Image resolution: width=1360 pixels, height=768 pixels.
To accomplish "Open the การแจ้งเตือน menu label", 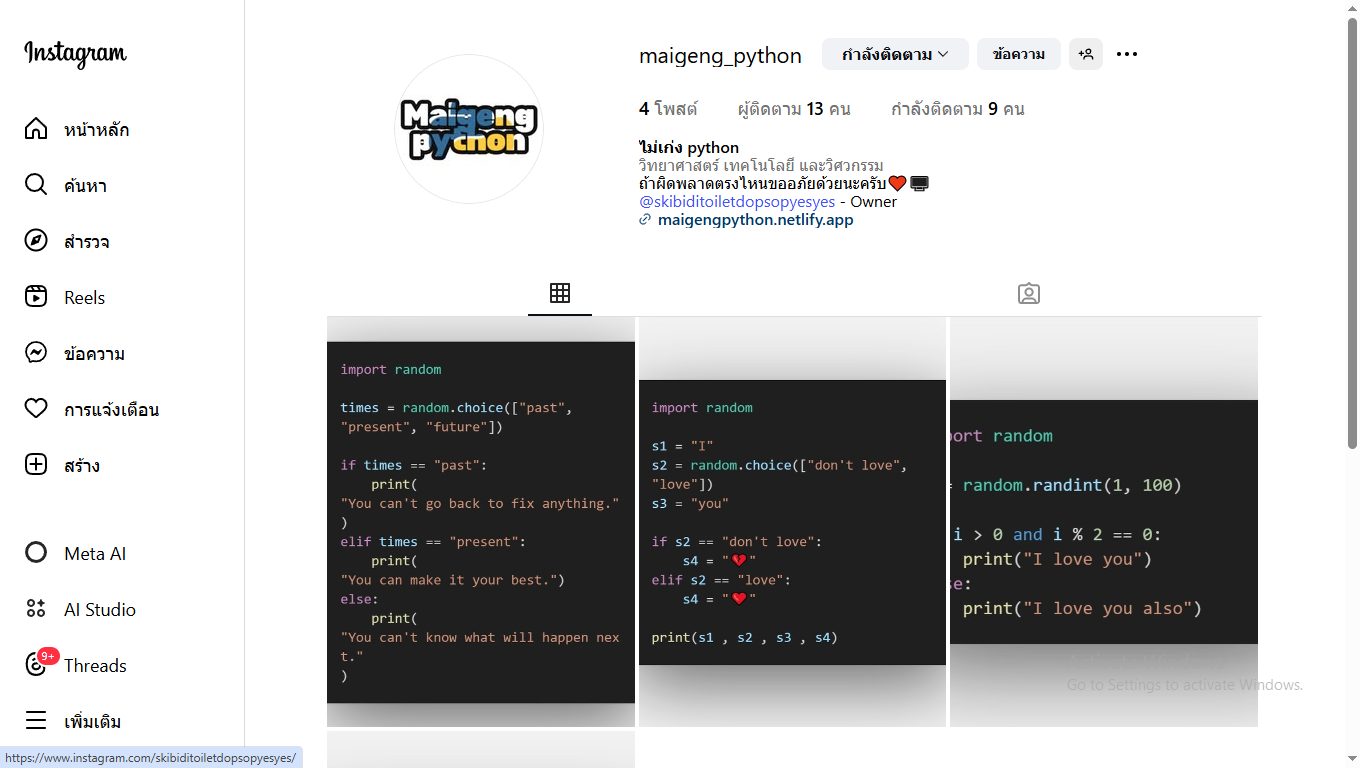I will (112, 410).
